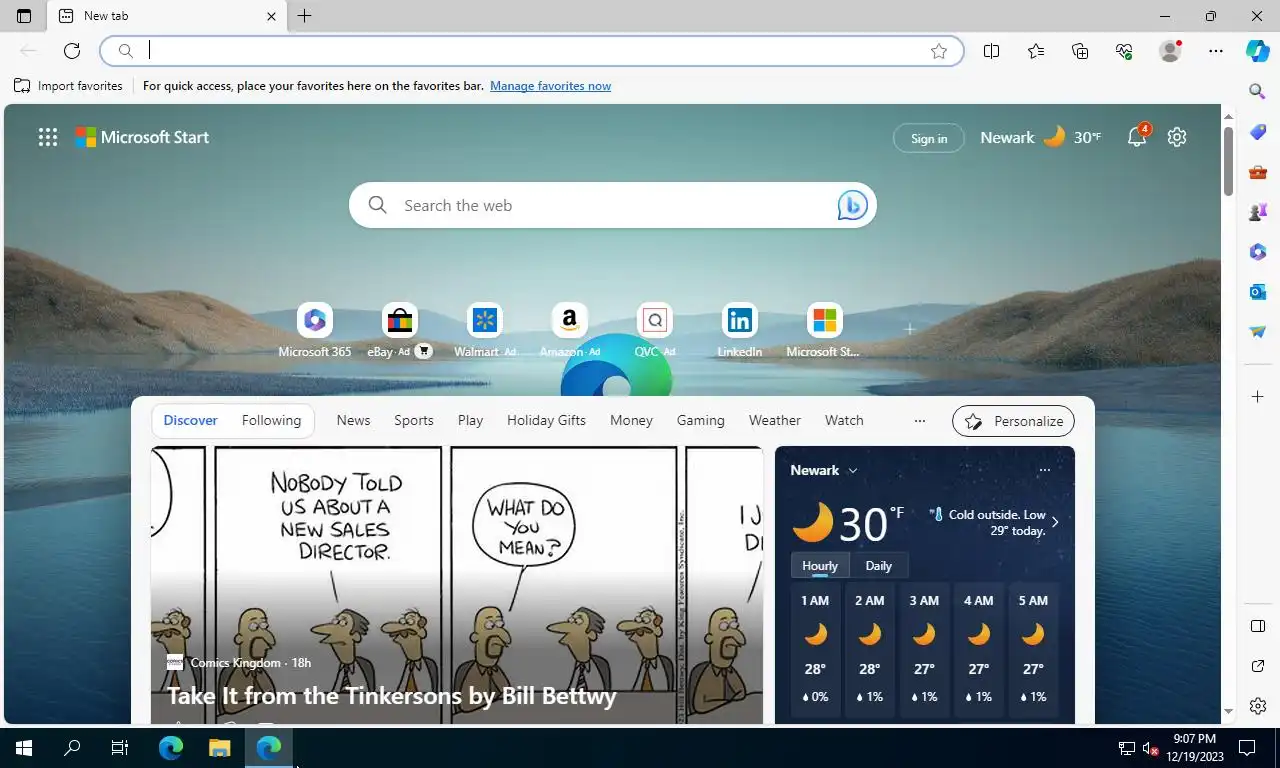Open Newark weather in the header

[x=1040, y=137]
